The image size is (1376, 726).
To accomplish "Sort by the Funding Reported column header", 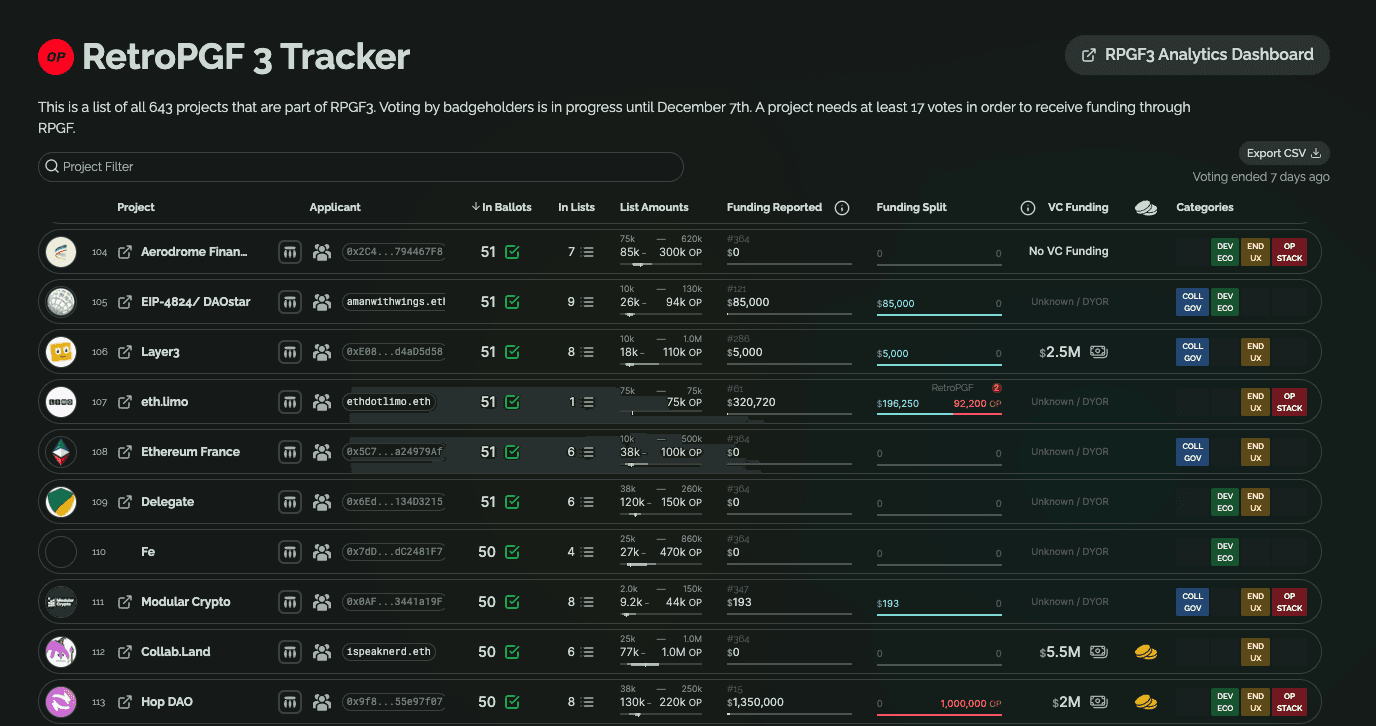I will (x=774, y=207).
